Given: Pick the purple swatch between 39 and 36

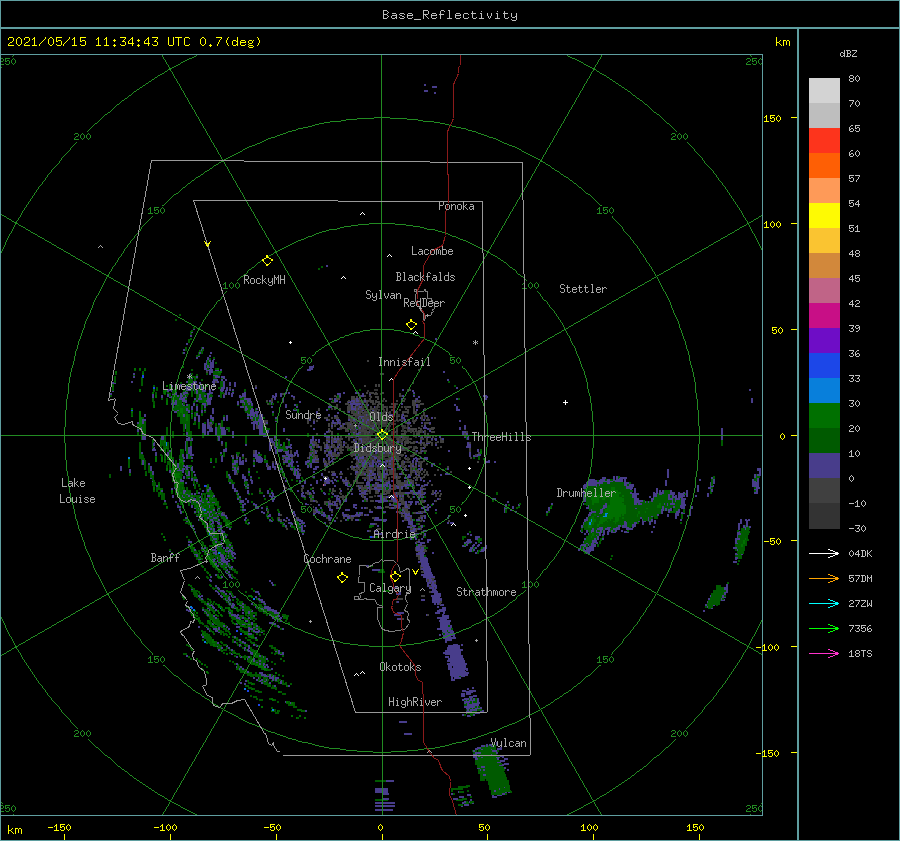Looking at the screenshot, I should click(824, 340).
